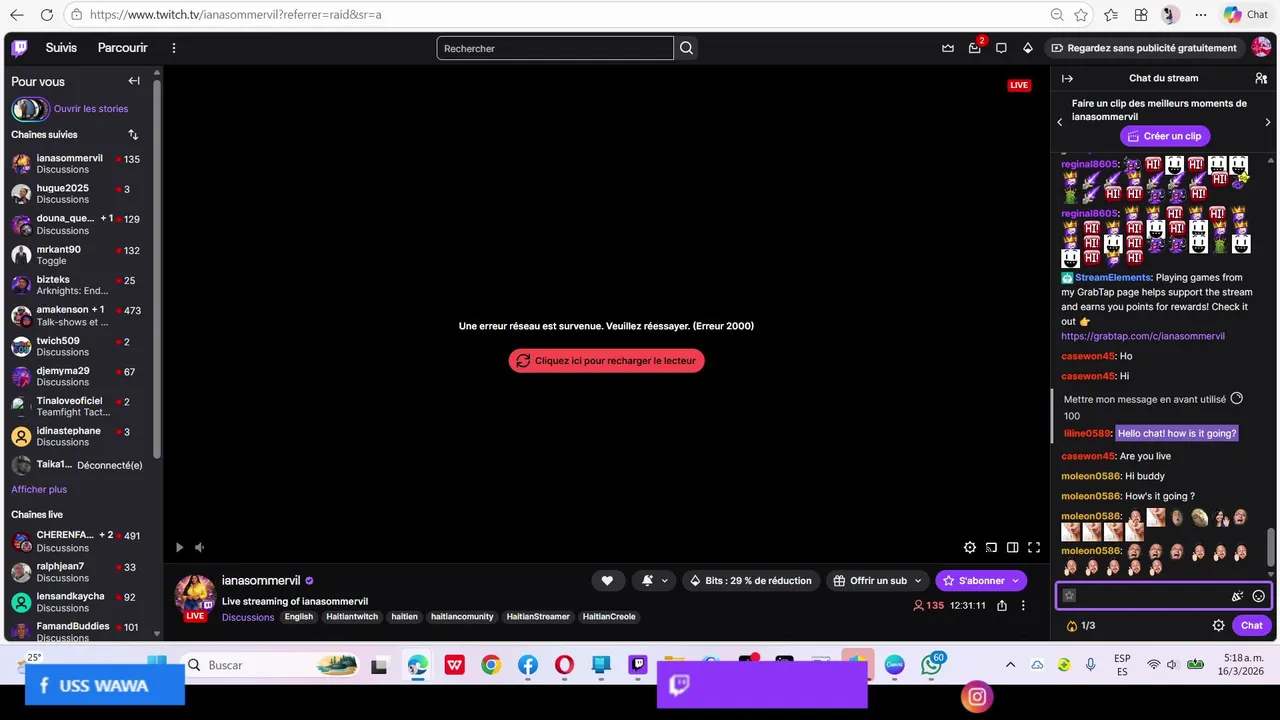Click the browser address bar URL
1280x720 pixels.
(236, 15)
